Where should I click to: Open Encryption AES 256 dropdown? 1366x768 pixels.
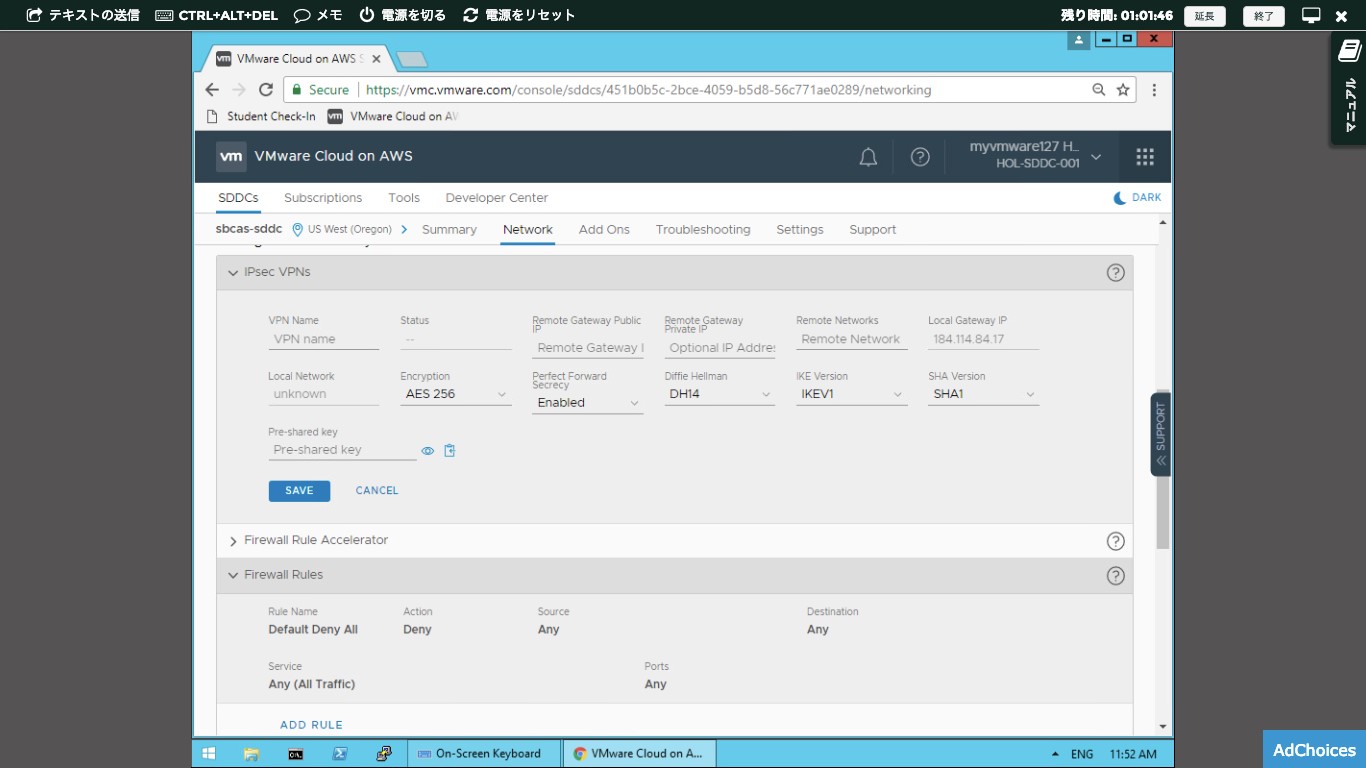(456, 395)
